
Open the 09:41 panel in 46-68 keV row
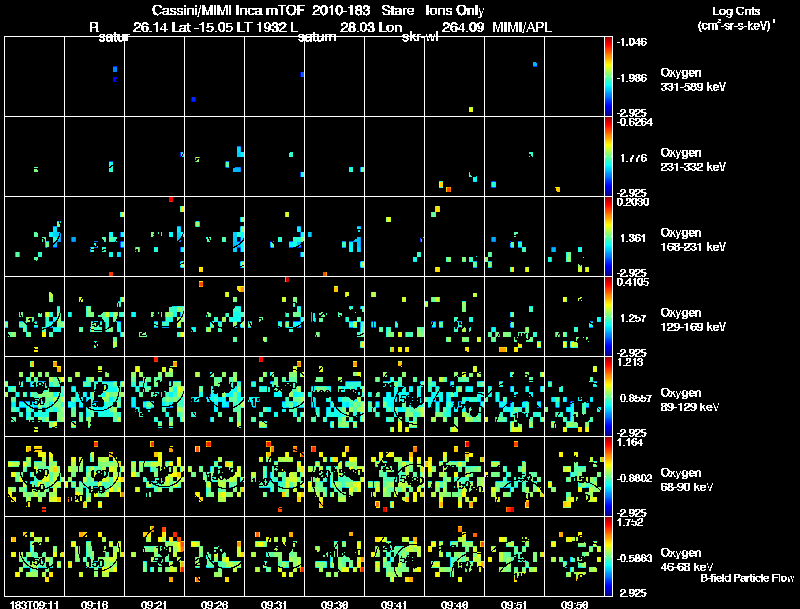(x=395, y=556)
